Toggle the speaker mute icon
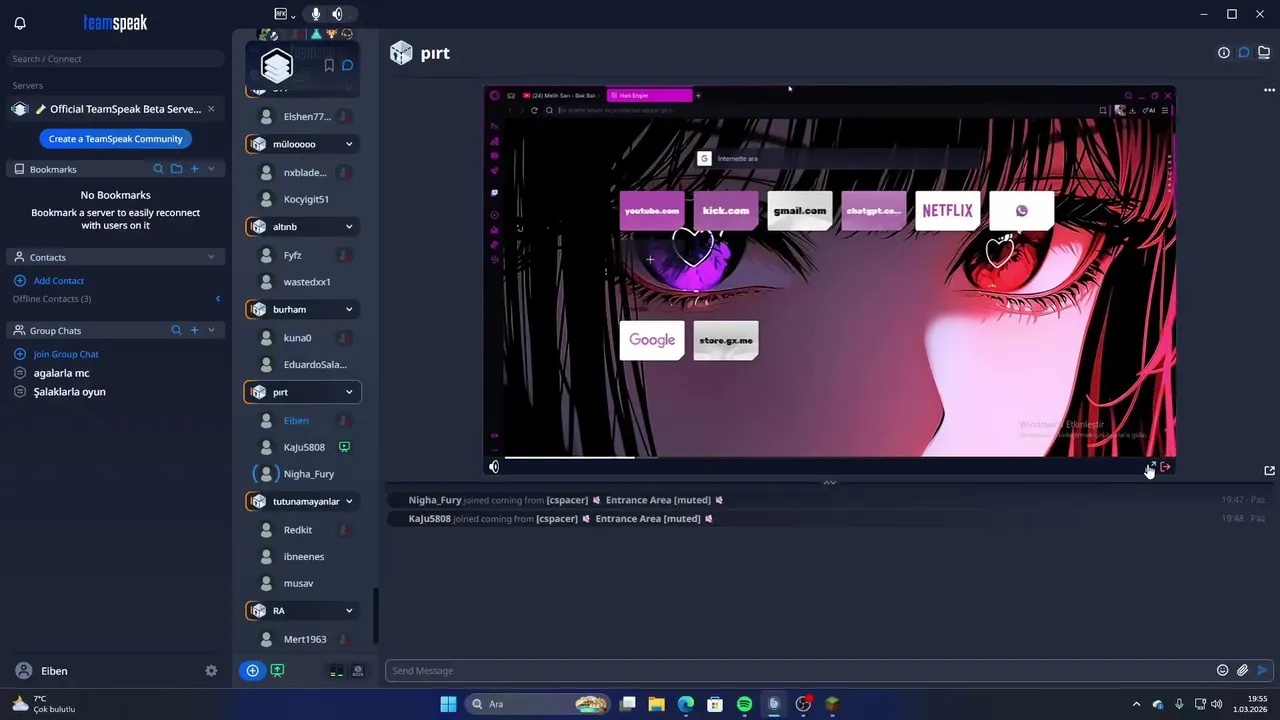The image size is (1280, 720). point(338,14)
